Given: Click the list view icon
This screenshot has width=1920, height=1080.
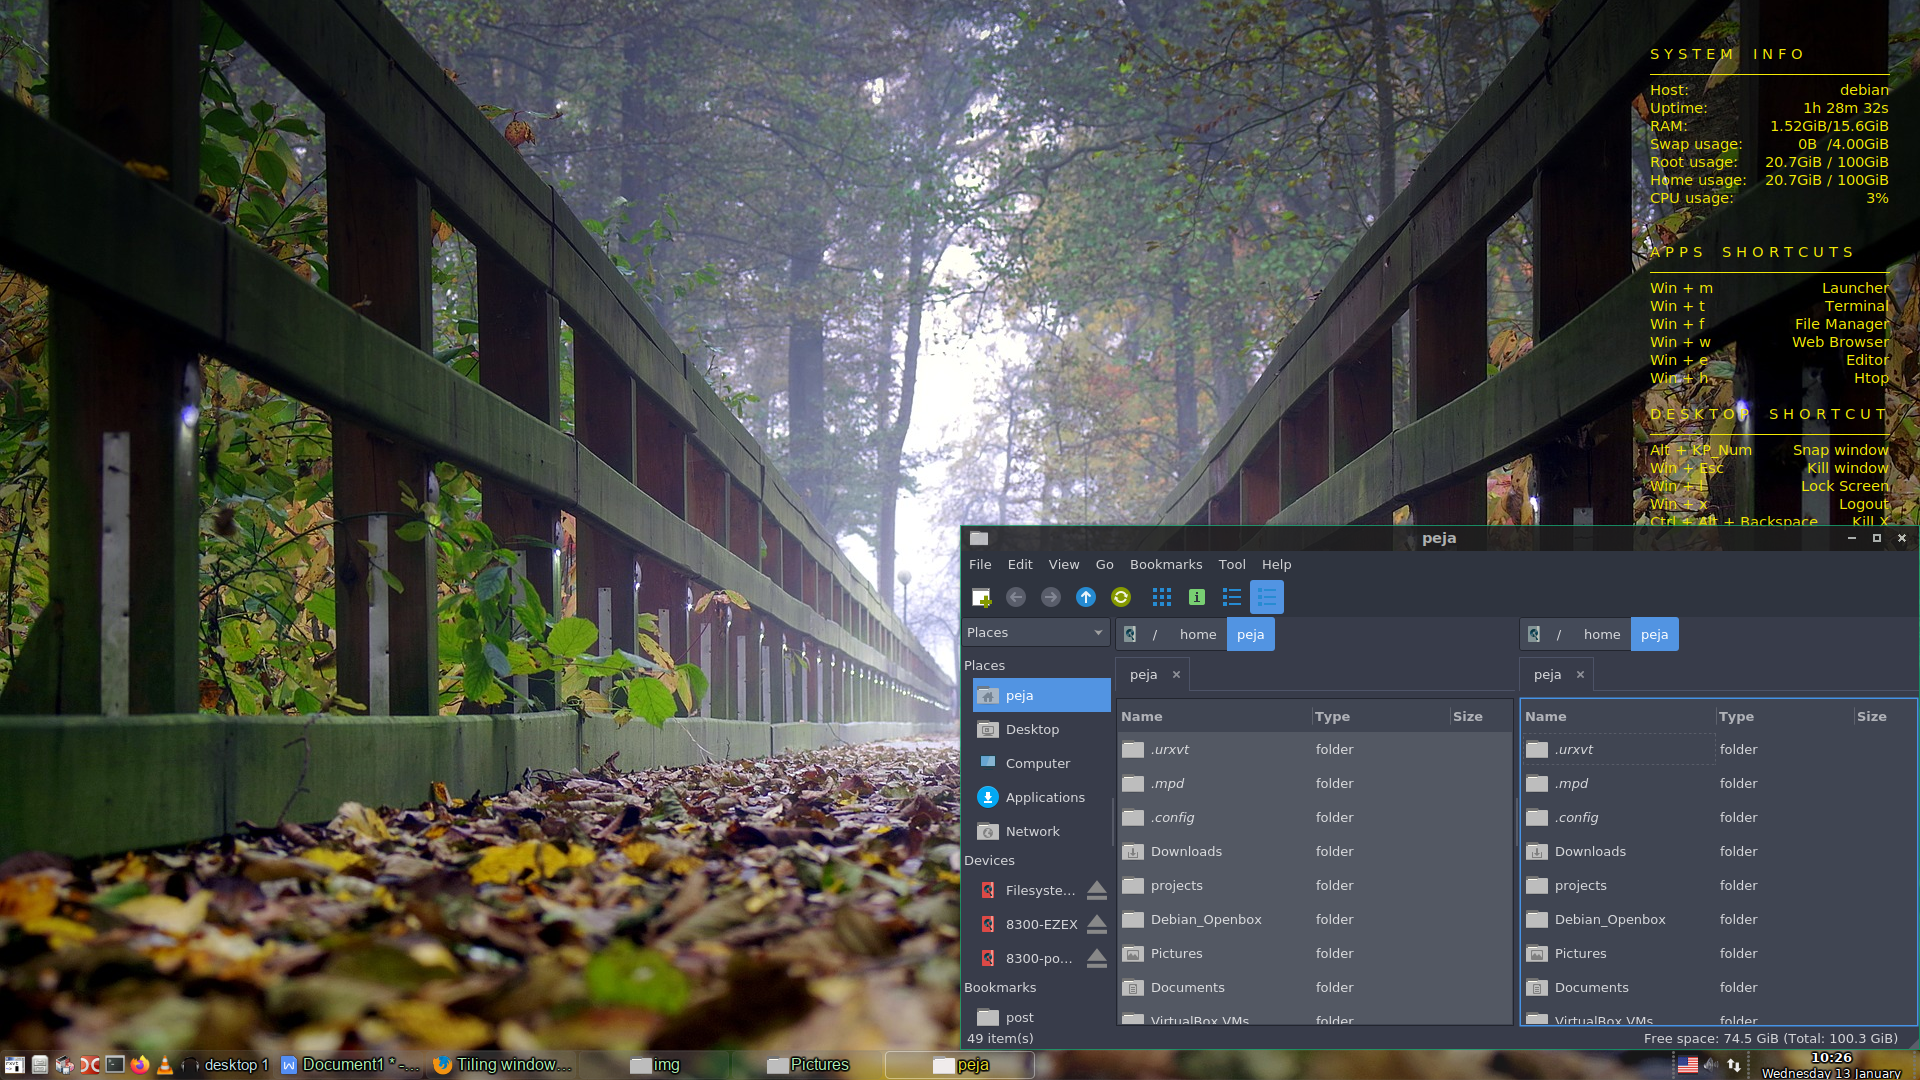Looking at the screenshot, I should pyautogui.click(x=1232, y=597).
